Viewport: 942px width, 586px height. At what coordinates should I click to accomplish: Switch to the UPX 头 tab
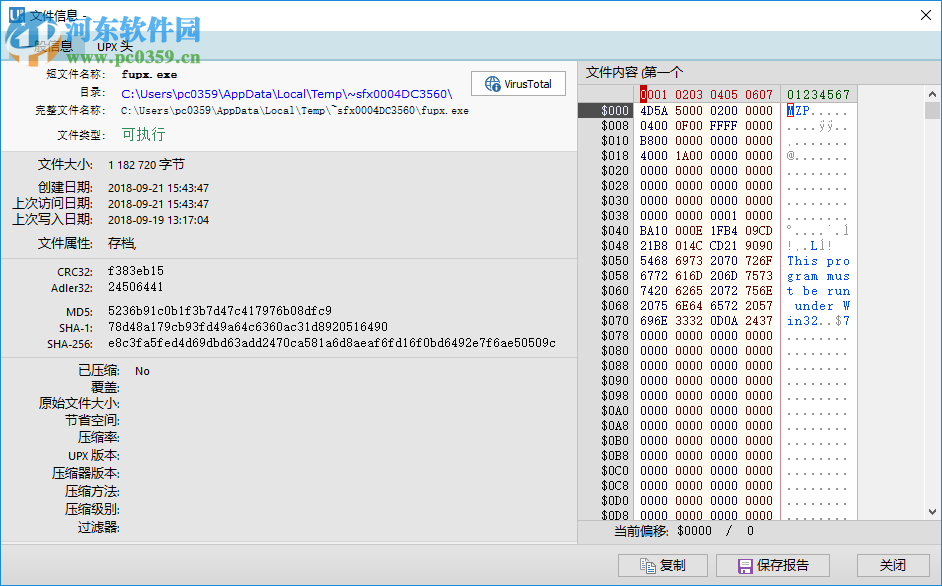pos(115,46)
